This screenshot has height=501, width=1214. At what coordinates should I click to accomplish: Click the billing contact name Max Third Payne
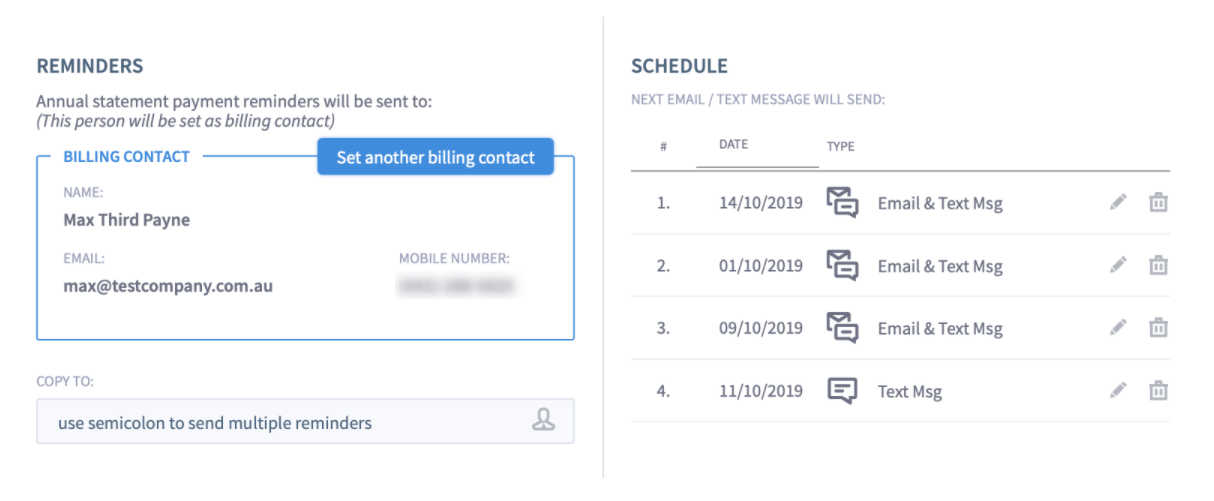126,220
